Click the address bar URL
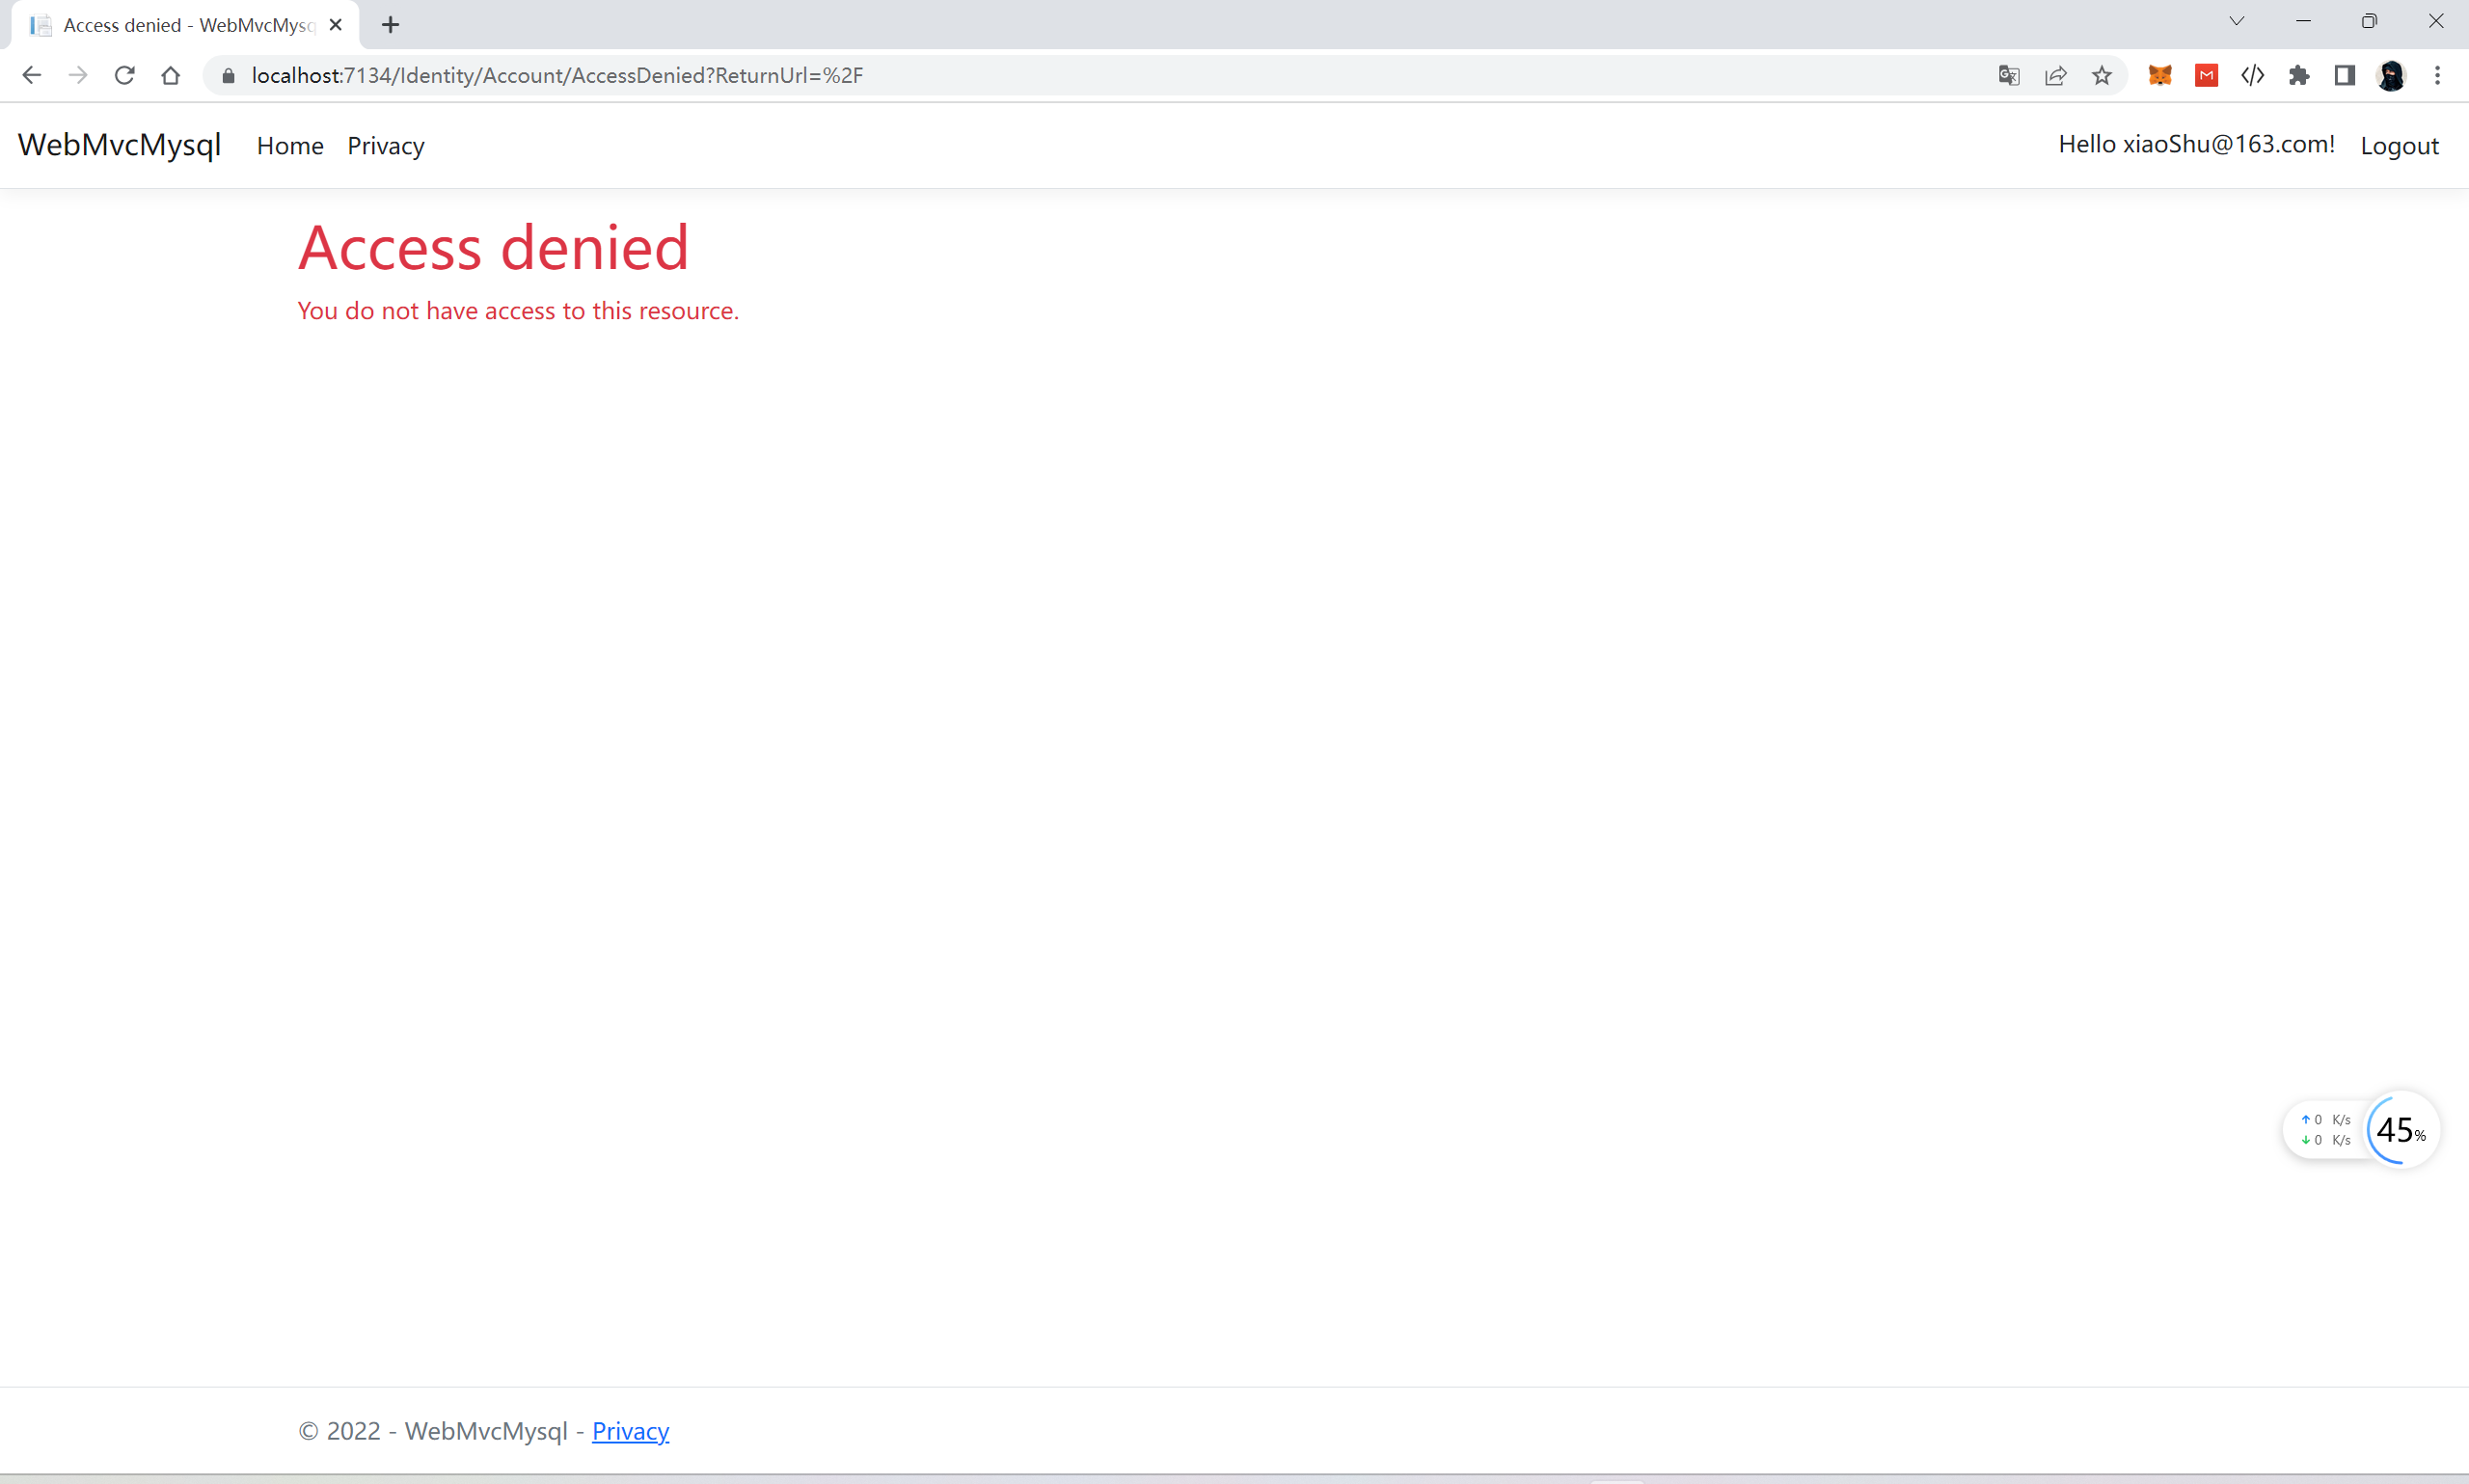Screen dimensions: 2469x1484 [x=557, y=75]
